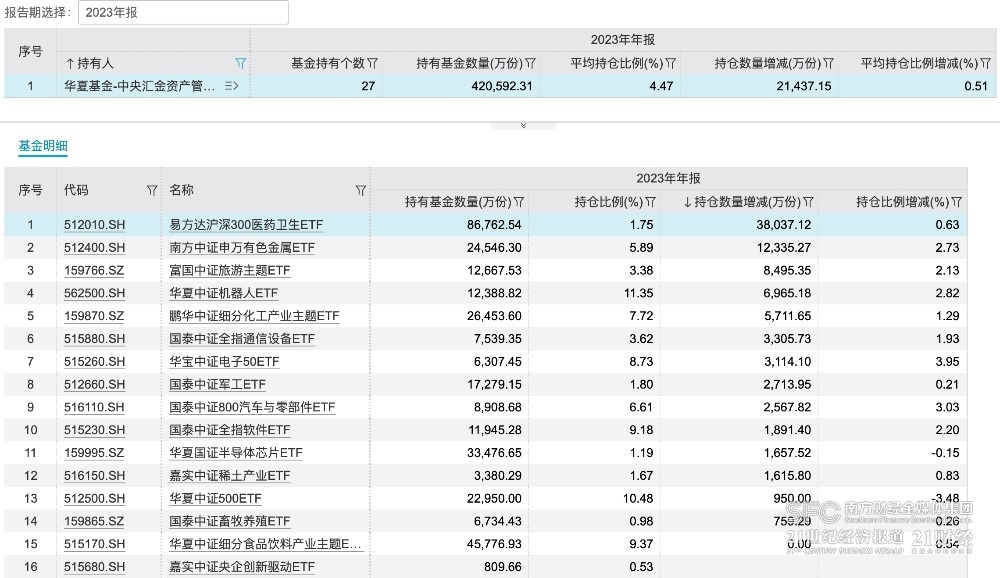Screen dimensions: 1000x578
Task: Click the total holdings value 420,592.31
Action: tap(502, 86)
